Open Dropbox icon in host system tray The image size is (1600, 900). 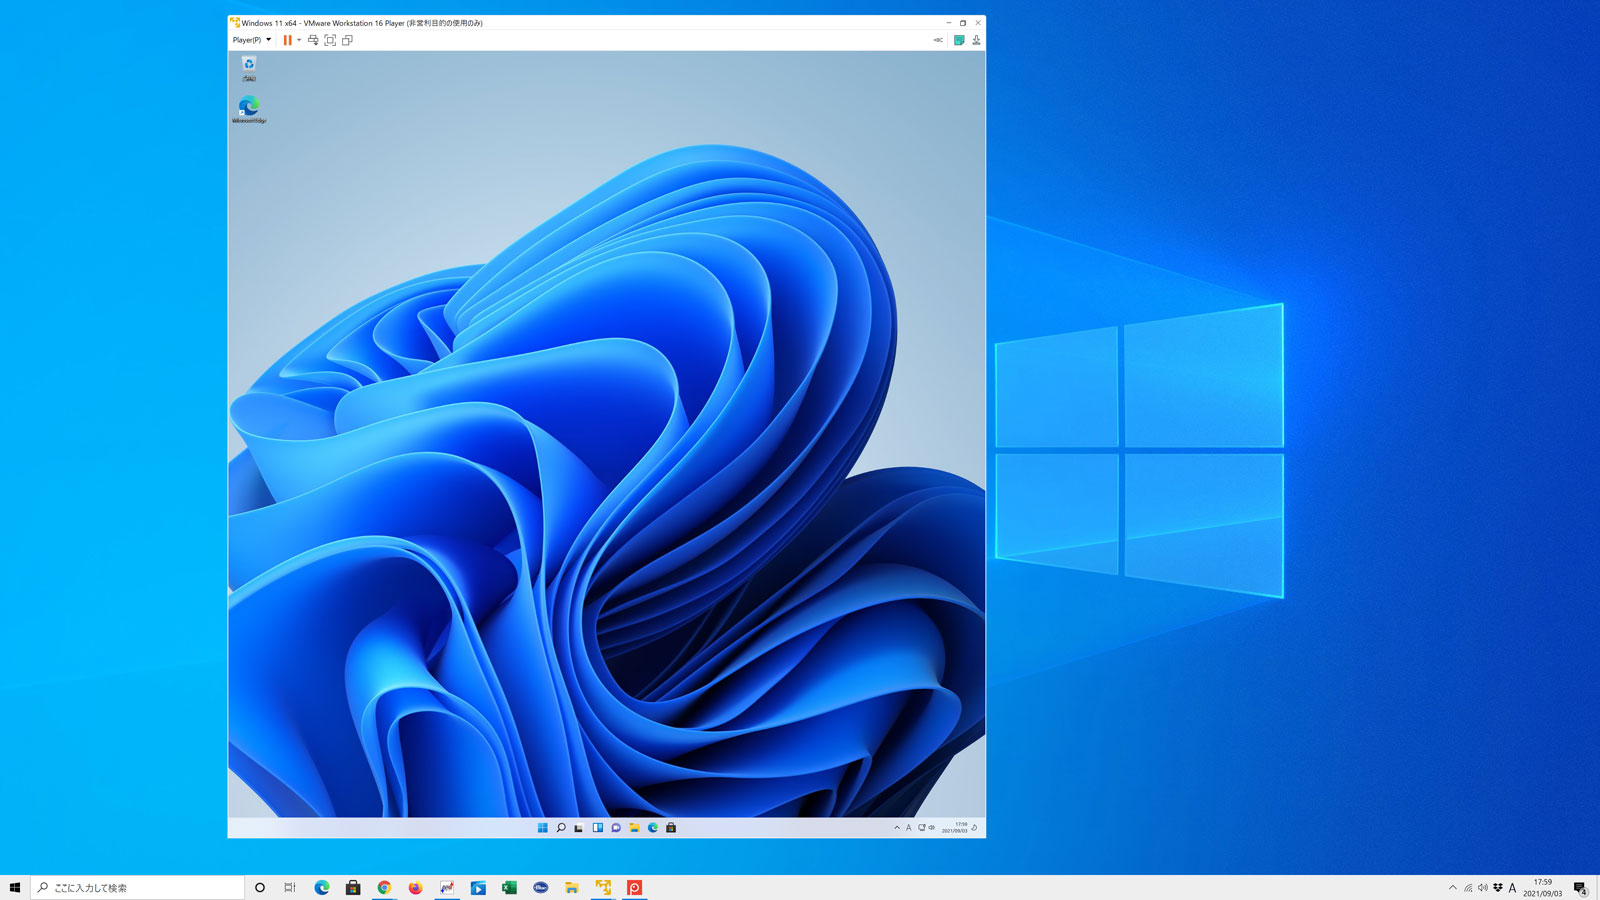[x=1498, y=887]
